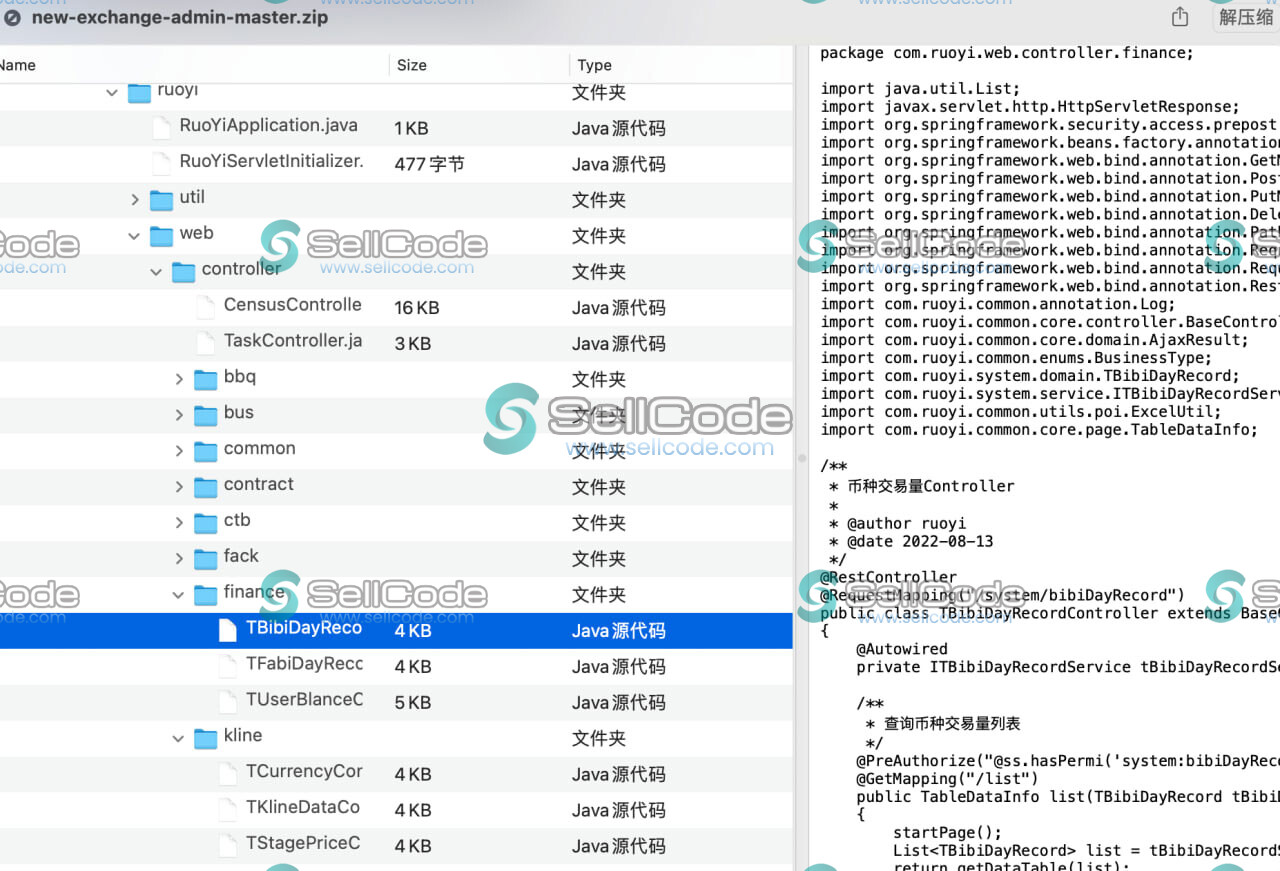The height and width of the screenshot is (871, 1280).
Task: Click the @Autowired annotation in preview
Action: pos(901,649)
